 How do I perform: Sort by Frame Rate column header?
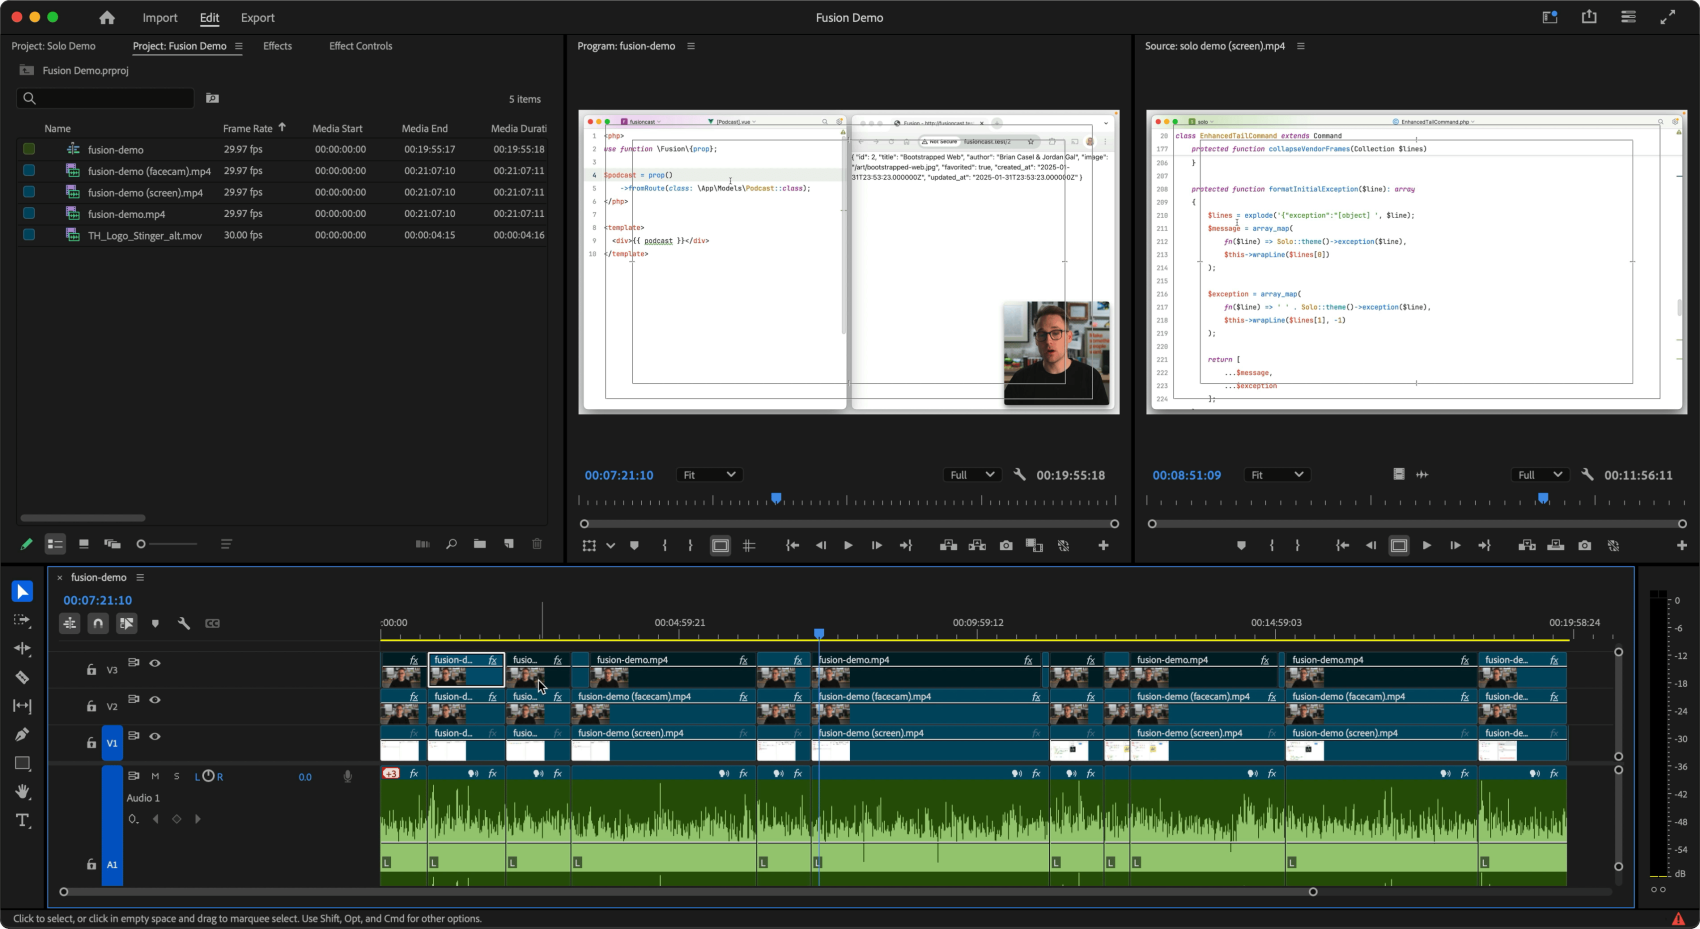point(248,128)
